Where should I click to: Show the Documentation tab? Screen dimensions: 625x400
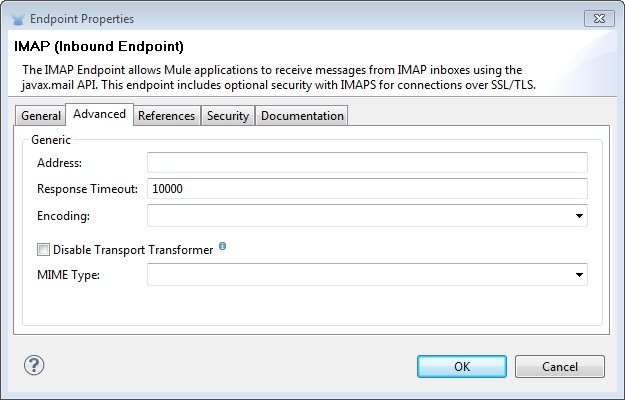pos(302,116)
